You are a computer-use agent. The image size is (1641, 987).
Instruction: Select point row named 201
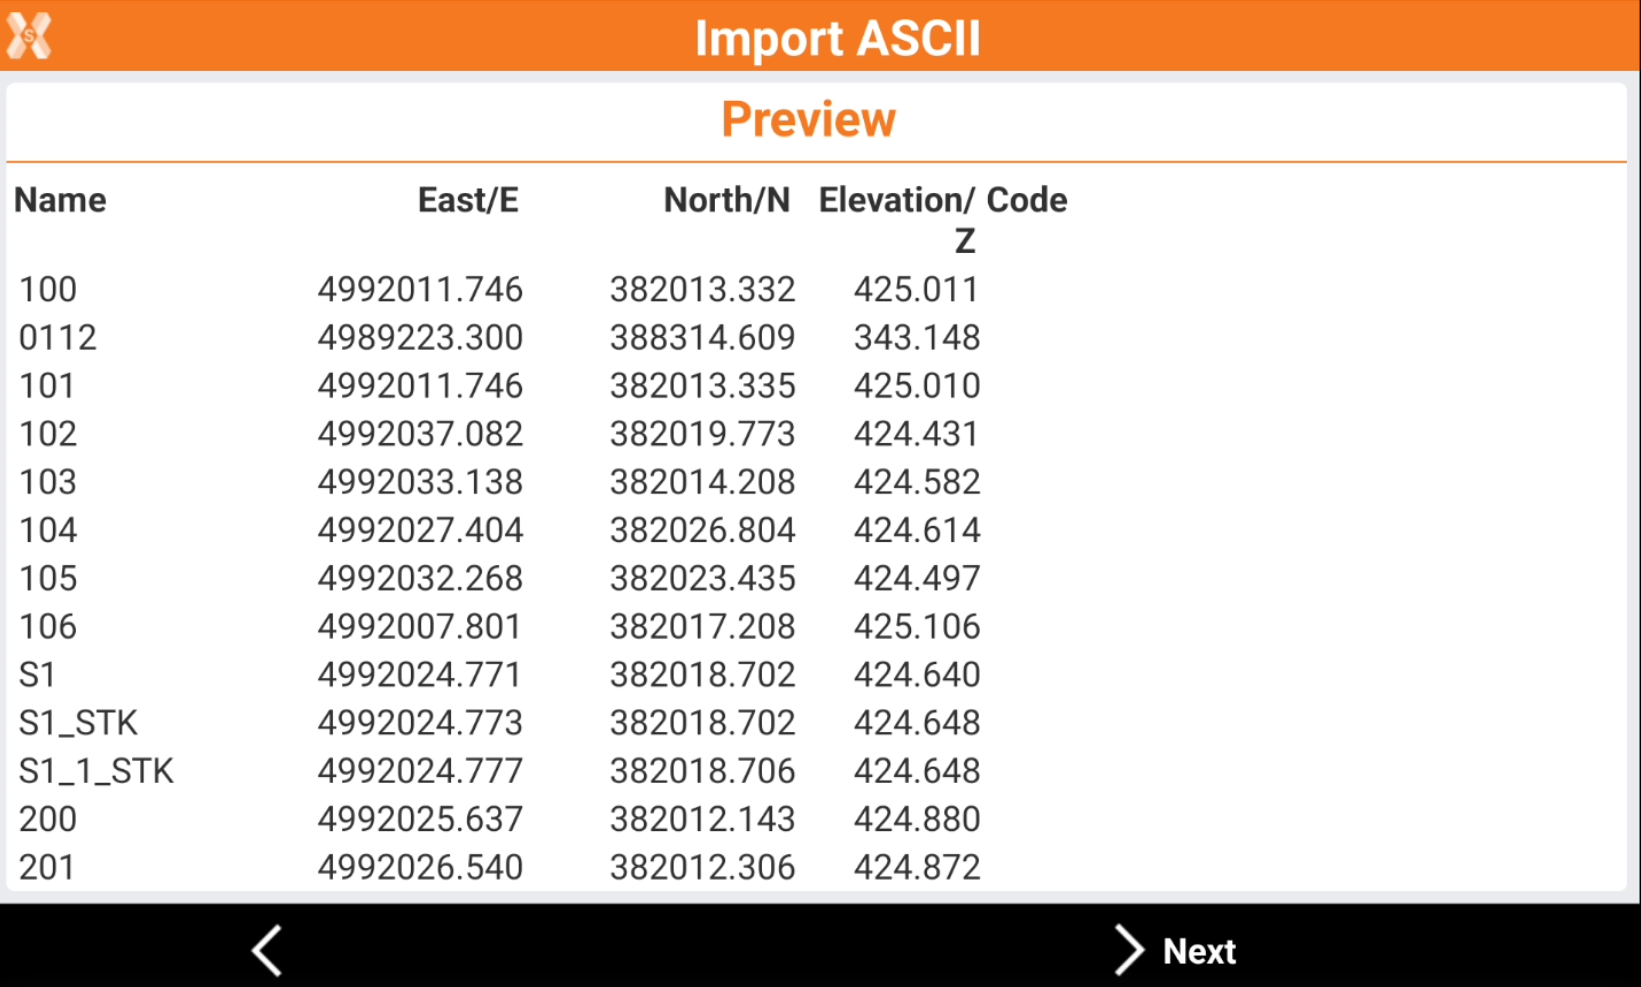pyautogui.click(x=47, y=867)
